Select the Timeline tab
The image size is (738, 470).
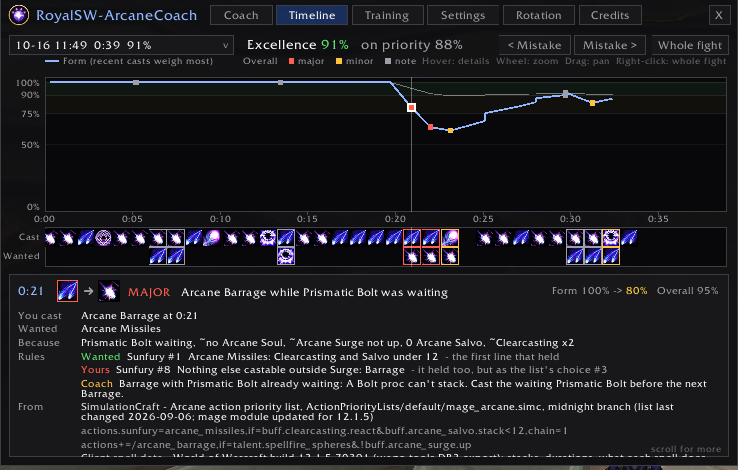tap(312, 15)
